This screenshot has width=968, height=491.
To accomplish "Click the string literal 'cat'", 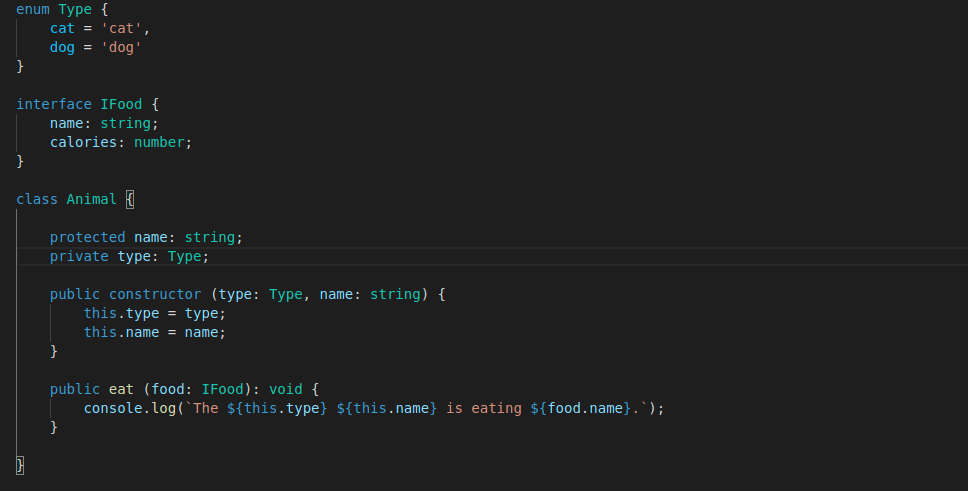I will tap(121, 28).
